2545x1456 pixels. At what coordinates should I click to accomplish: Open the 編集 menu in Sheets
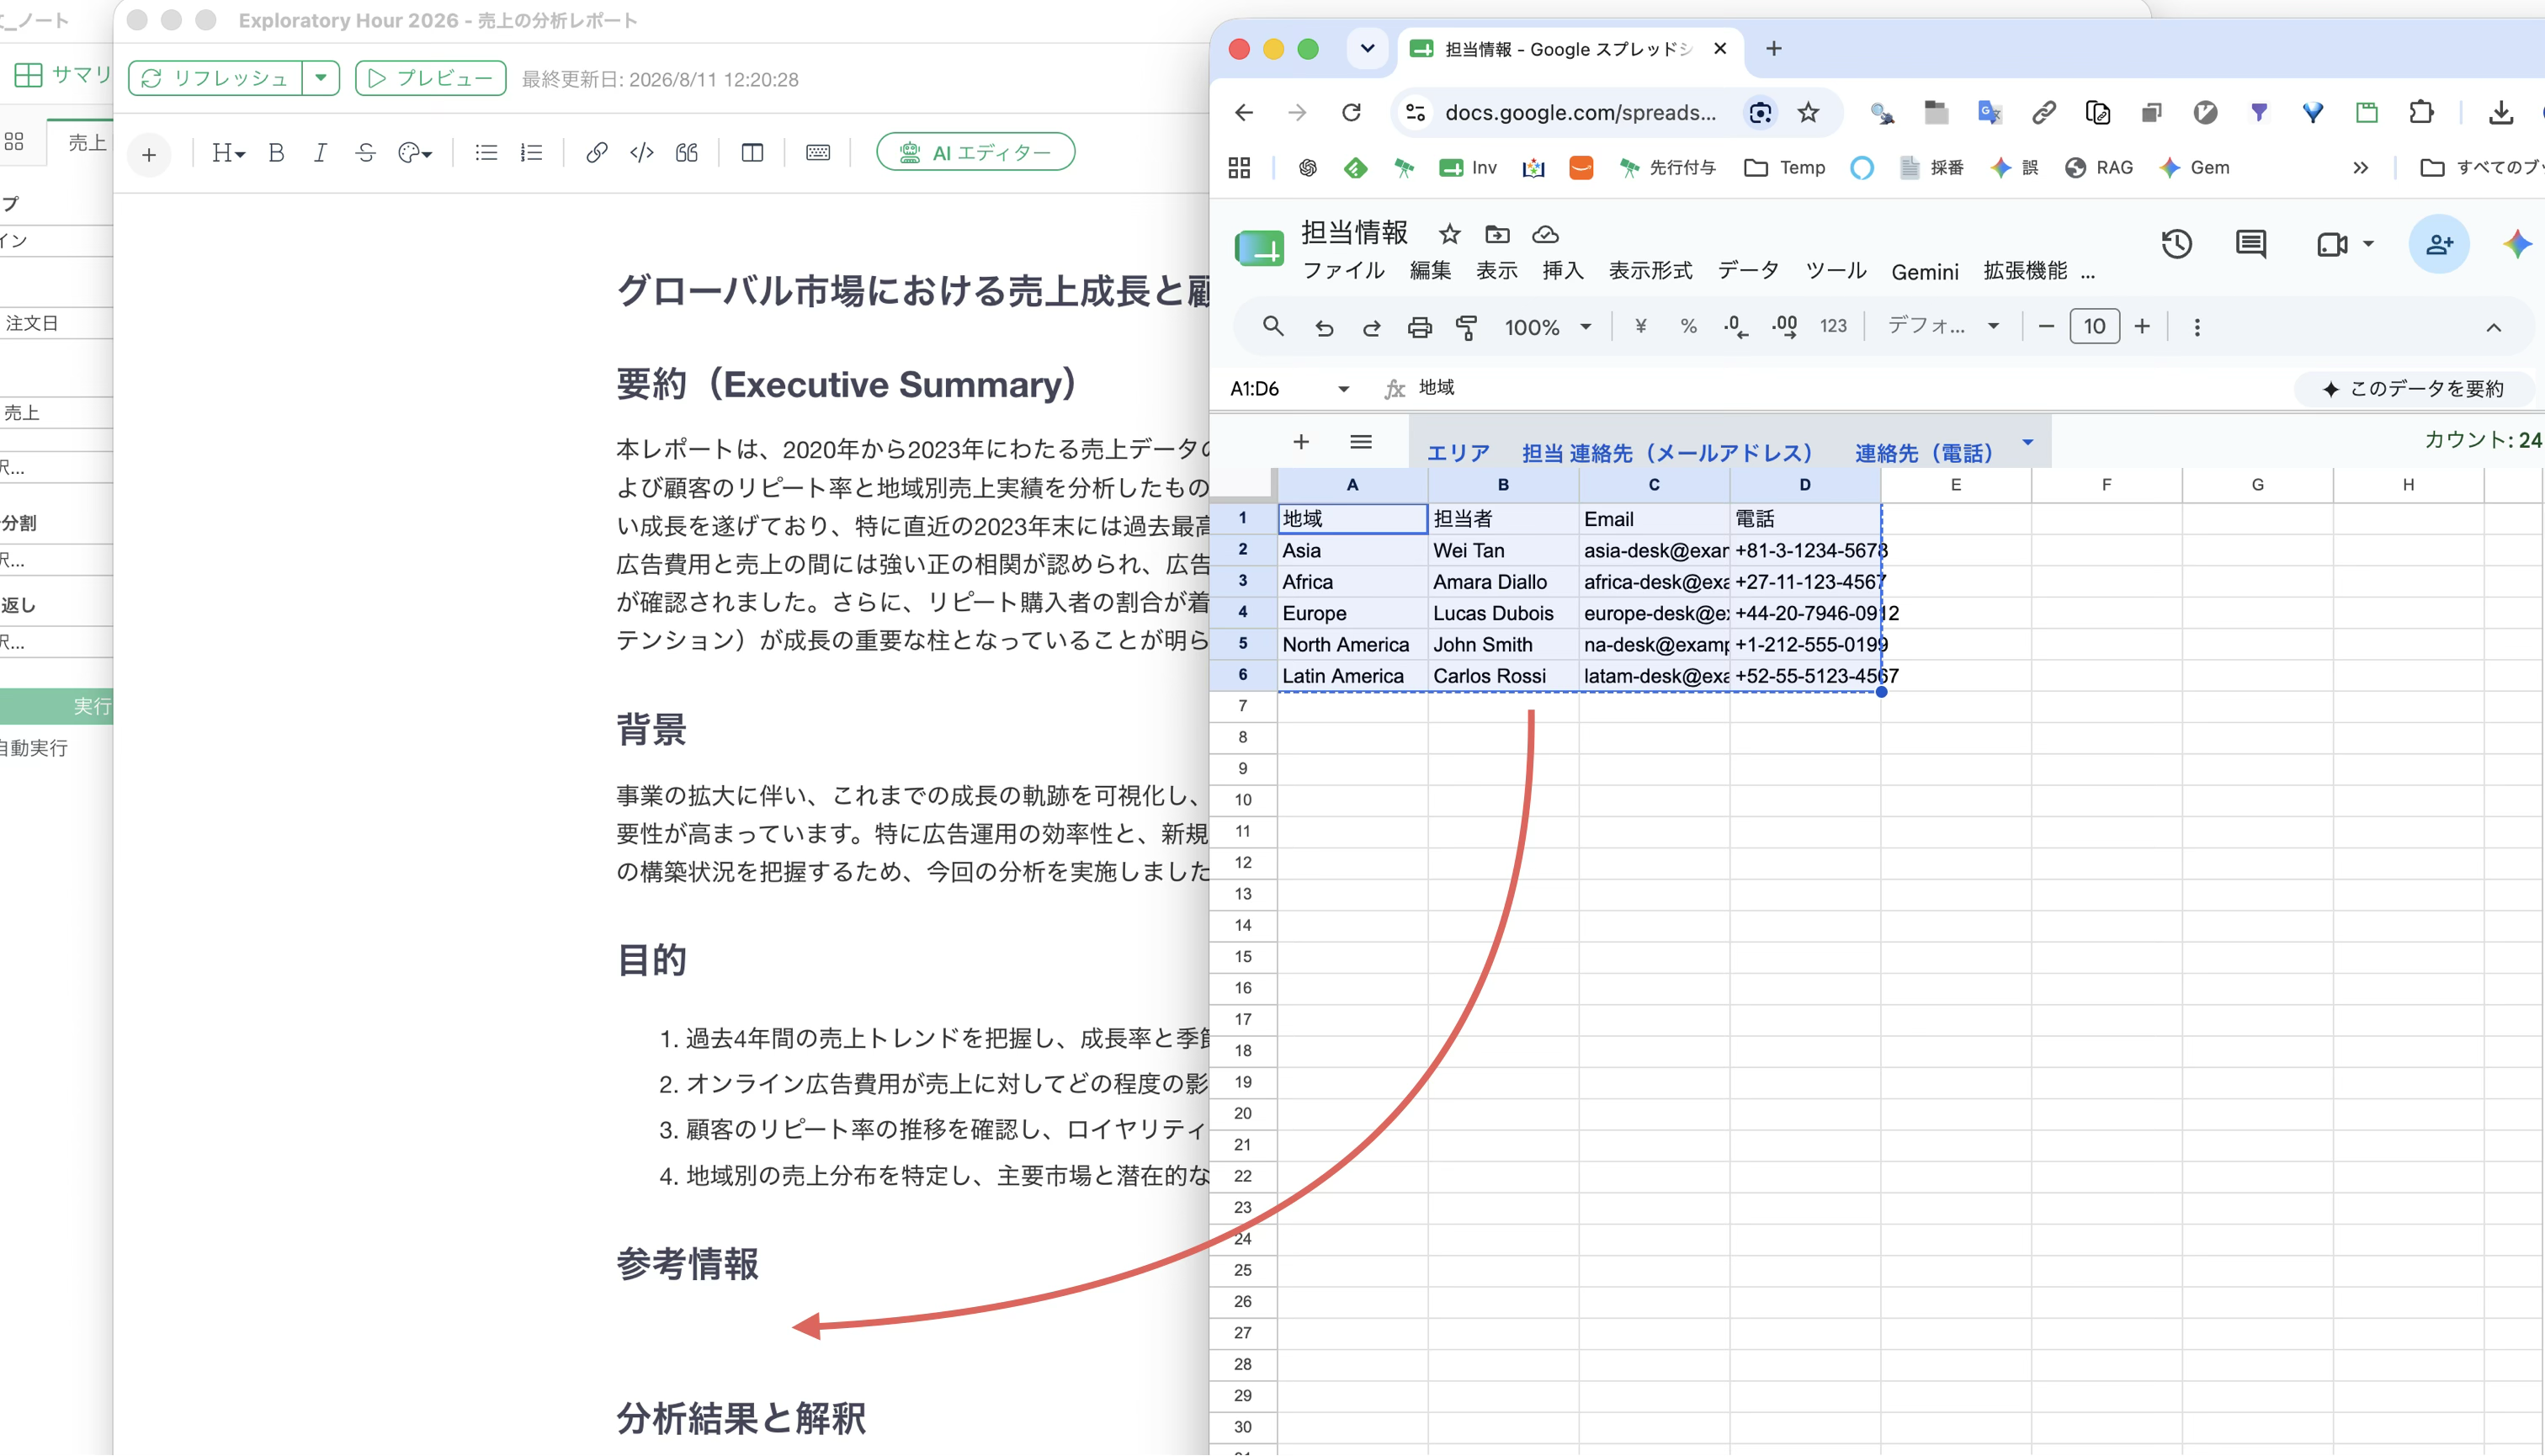pos(1430,271)
